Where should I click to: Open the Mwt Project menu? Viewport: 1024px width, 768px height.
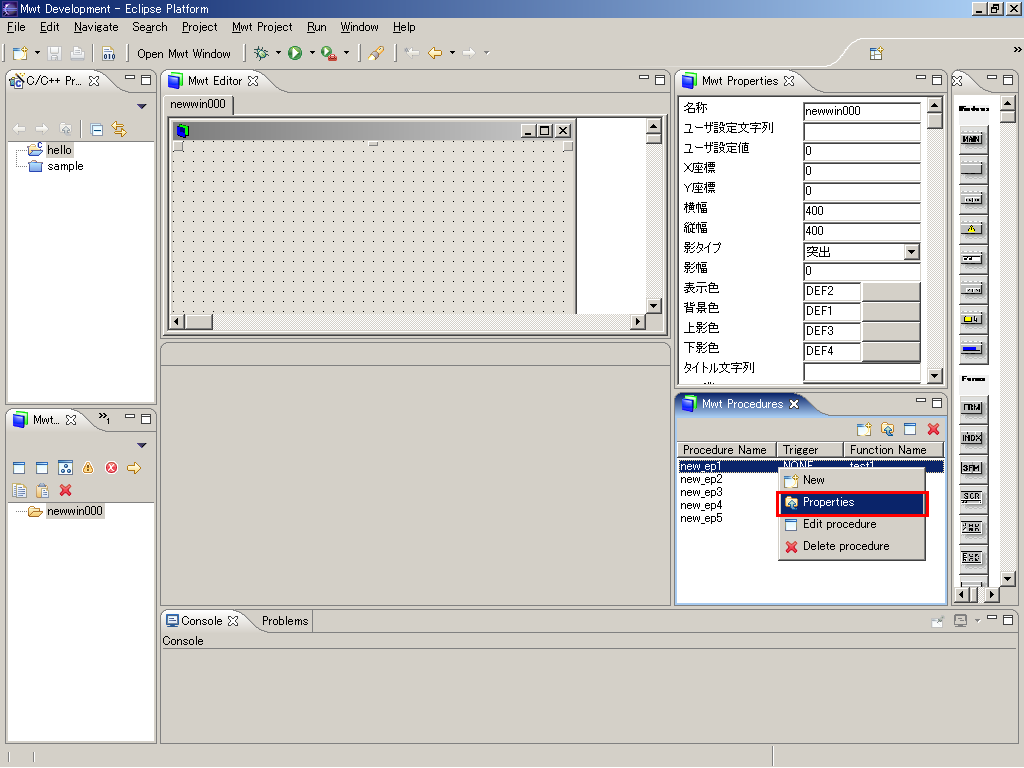(262, 27)
